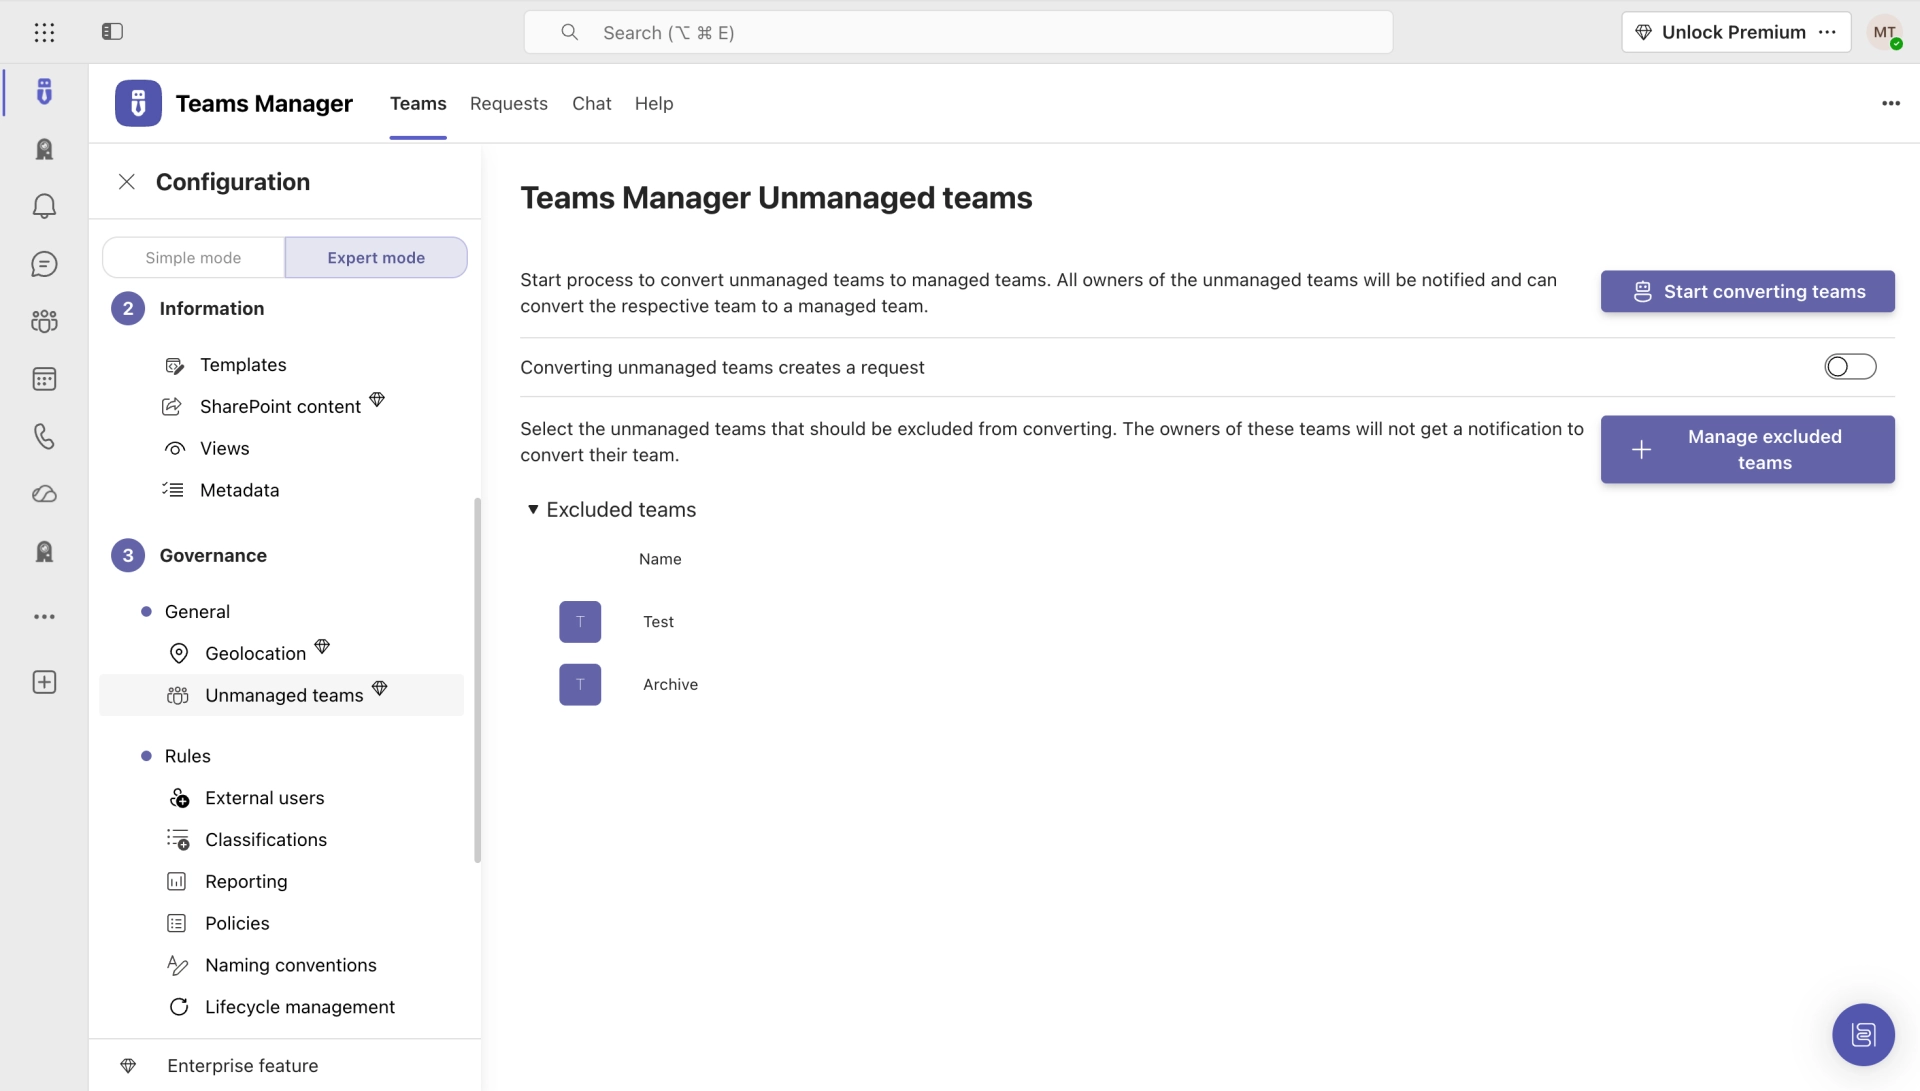Add an app with plus icon

pyautogui.click(x=44, y=682)
